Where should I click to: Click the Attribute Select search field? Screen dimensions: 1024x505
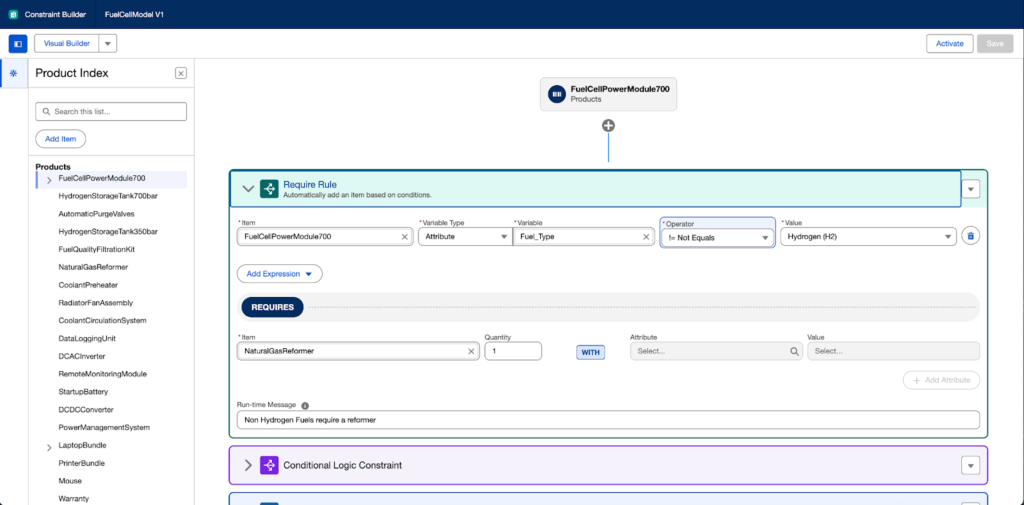click(716, 351)
